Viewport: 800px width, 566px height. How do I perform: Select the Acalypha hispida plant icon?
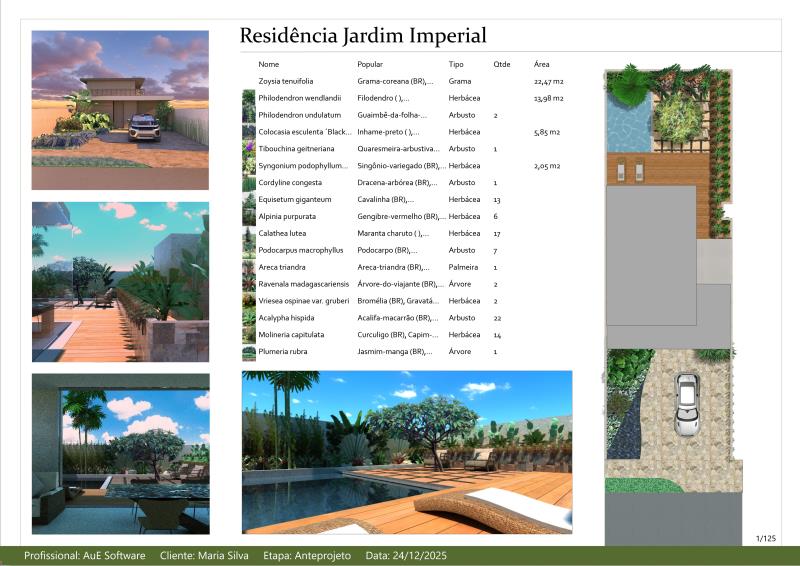pyautogui.click(x=248, y=318)
